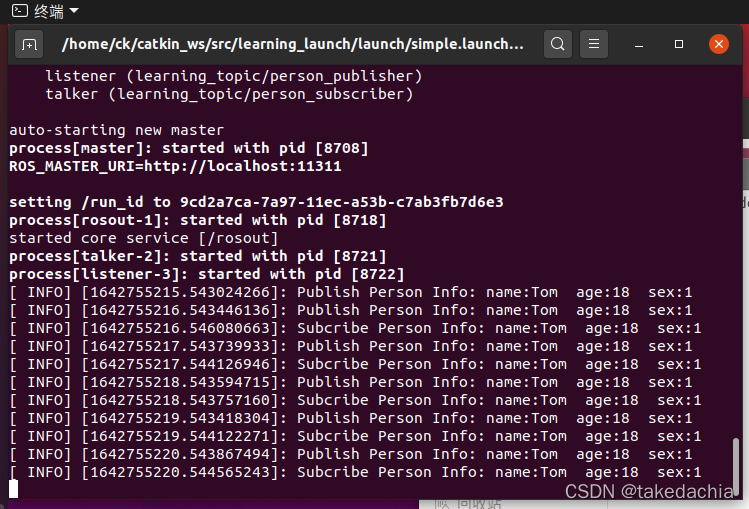Click the terminal icon in top bar
The image size is (749, 509).
(x=20, y=11)
